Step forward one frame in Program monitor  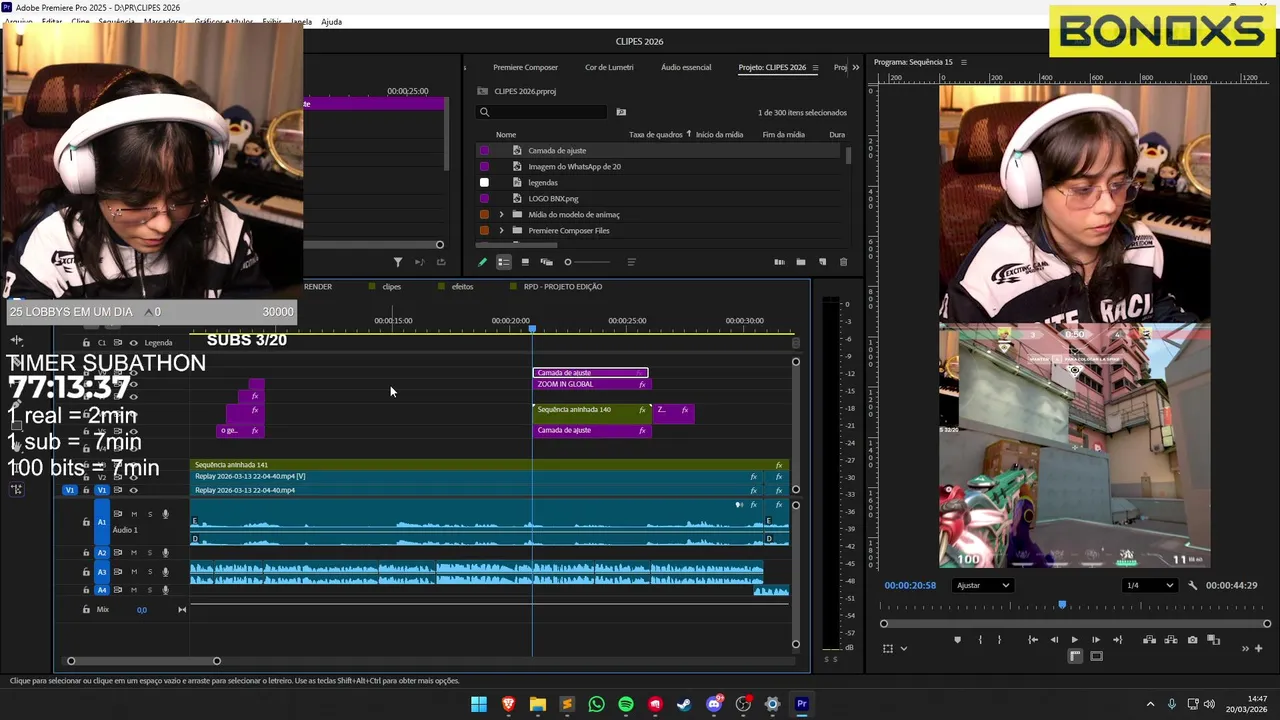point(1096,640)
